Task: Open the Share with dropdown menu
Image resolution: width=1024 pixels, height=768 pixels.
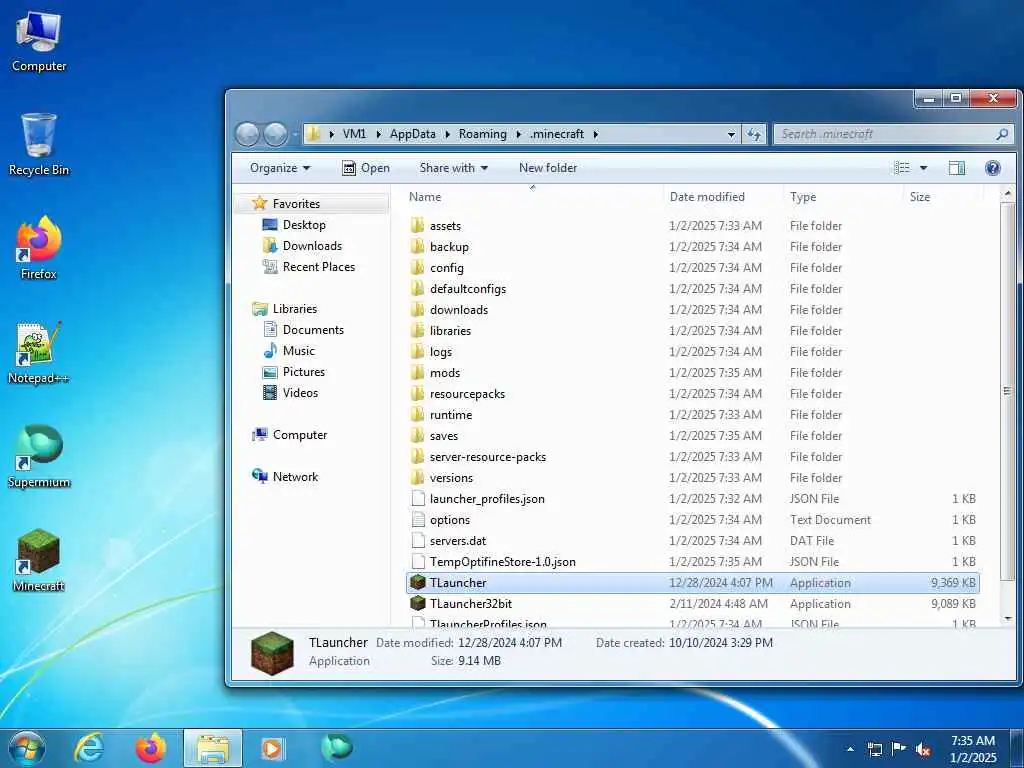Action: [454, 168]
